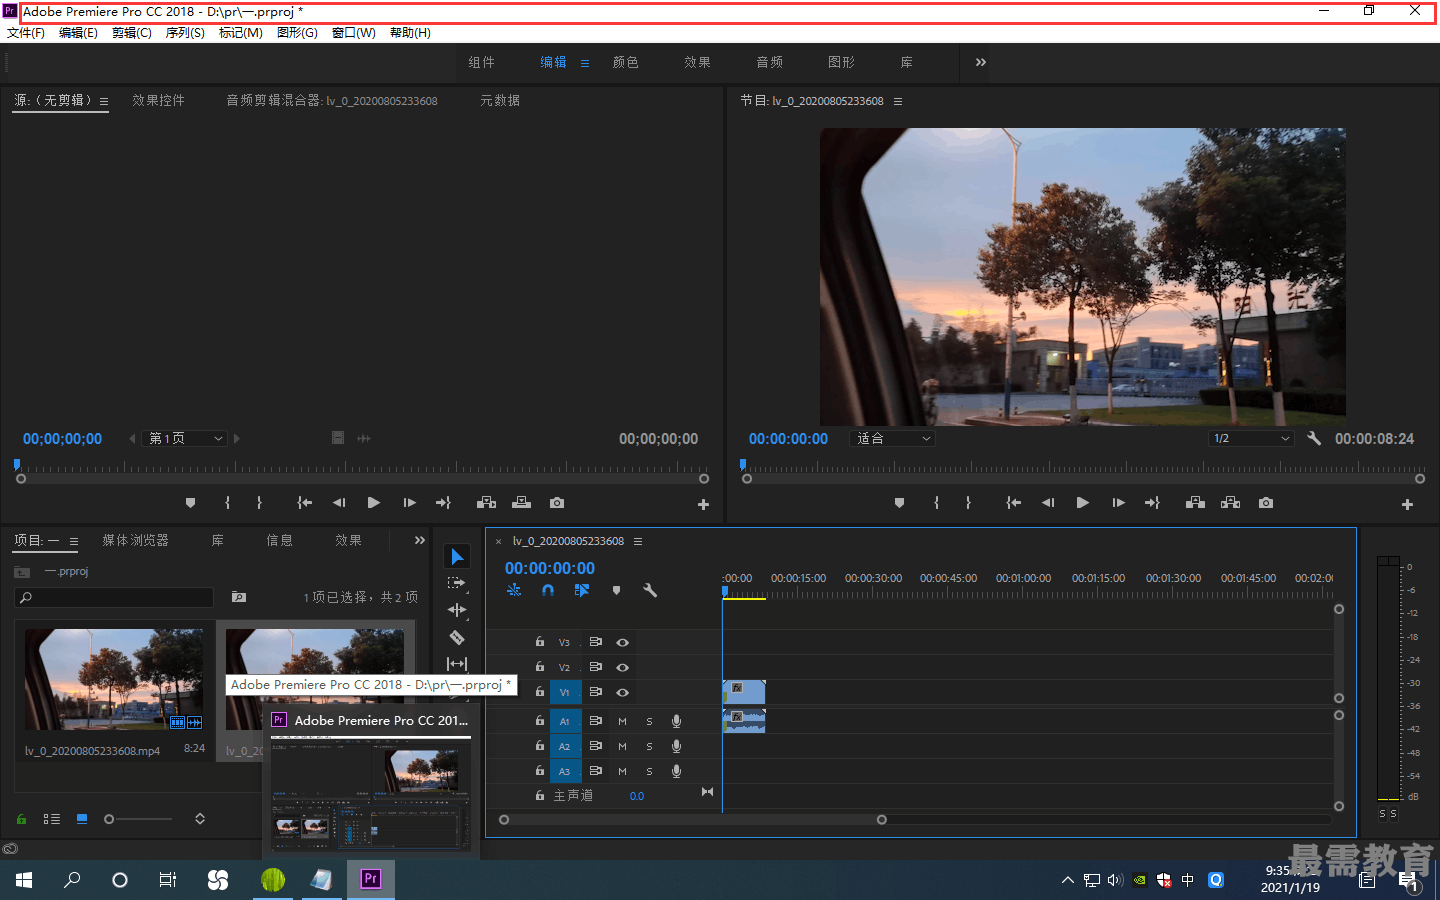Toggle V1 track output eye
The width and height of the screenshot is (1440, 900).
(x=622, y=692)
